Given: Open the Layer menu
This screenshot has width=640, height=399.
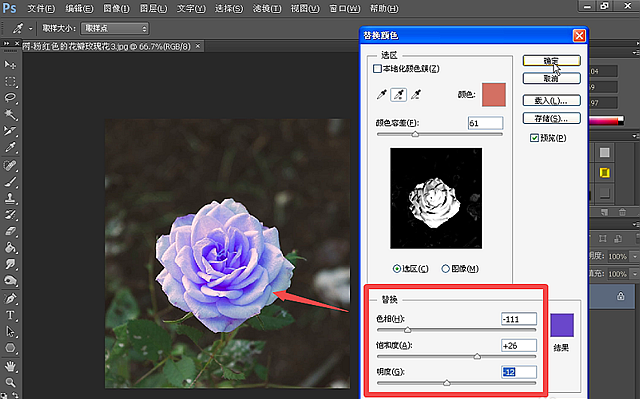Looking at the screenshot, I should 153,8.
